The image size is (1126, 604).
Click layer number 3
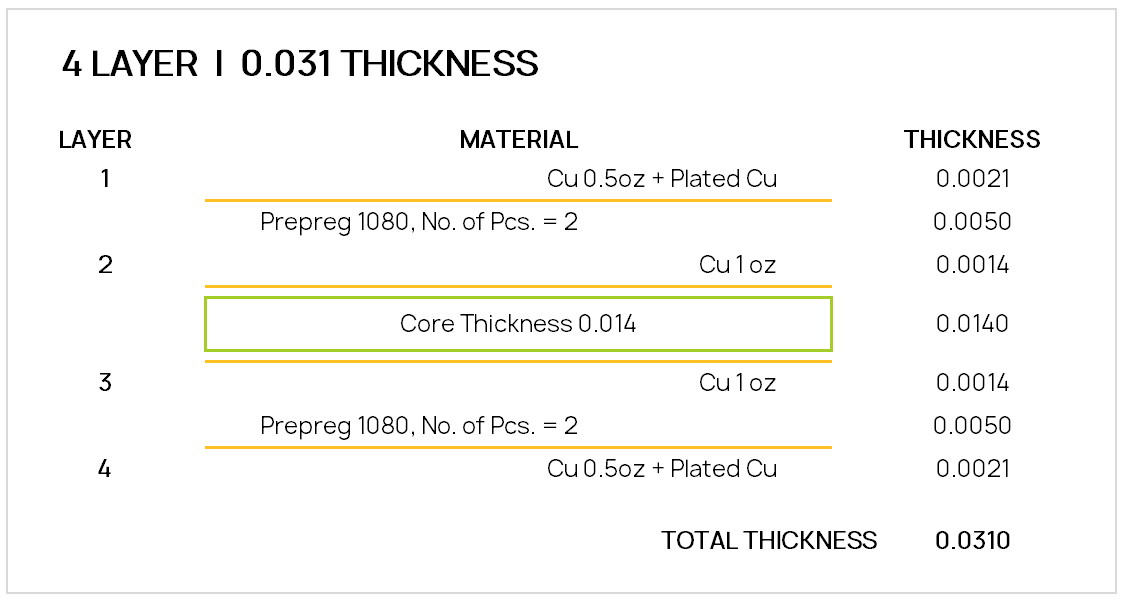pyautogui.click(x=105, y=383)
